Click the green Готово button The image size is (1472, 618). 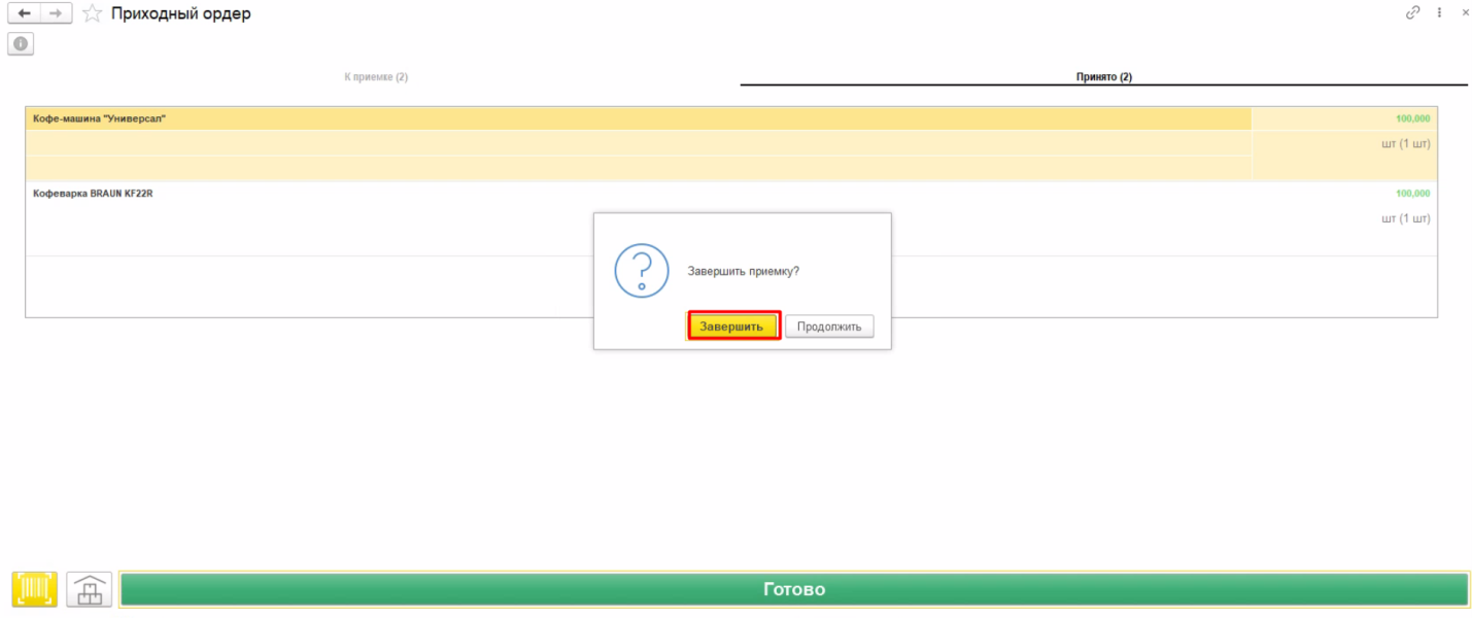pos(794,589)
